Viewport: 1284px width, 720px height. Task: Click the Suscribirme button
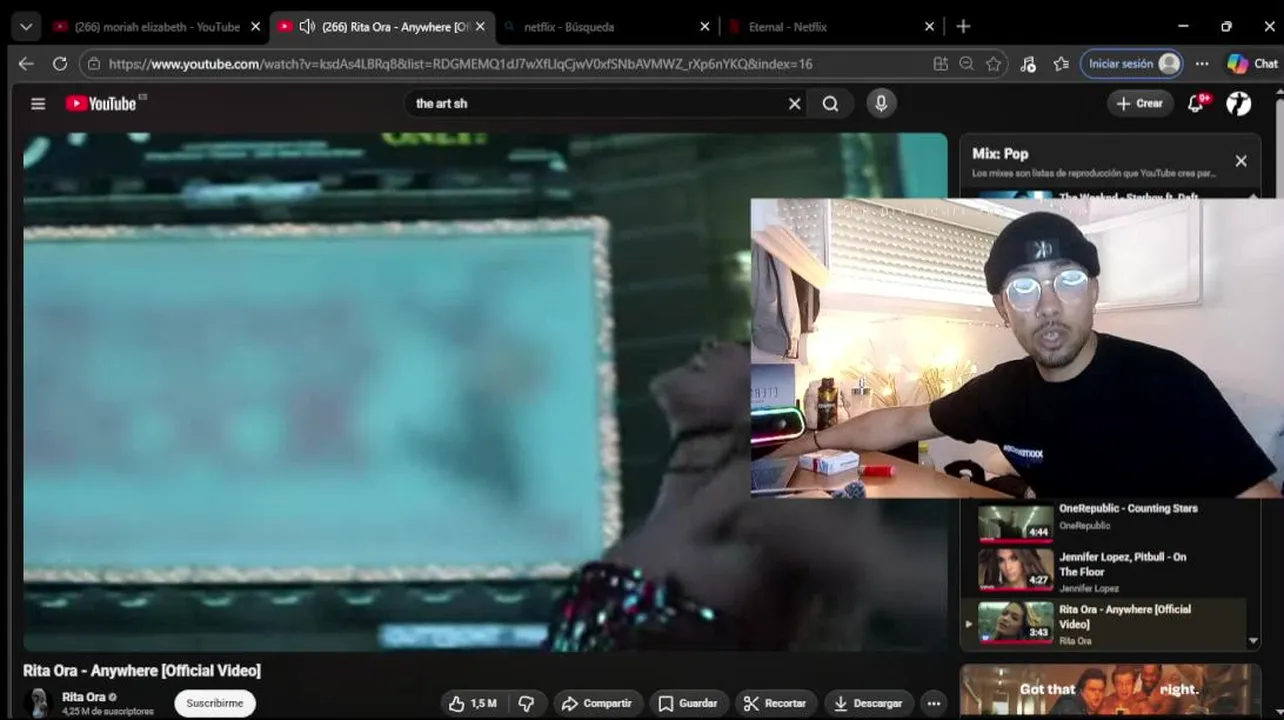click(x=215, y=703)
